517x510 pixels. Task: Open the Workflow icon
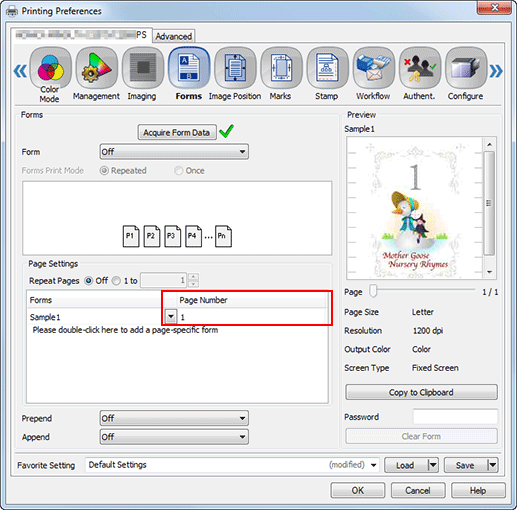373,68
